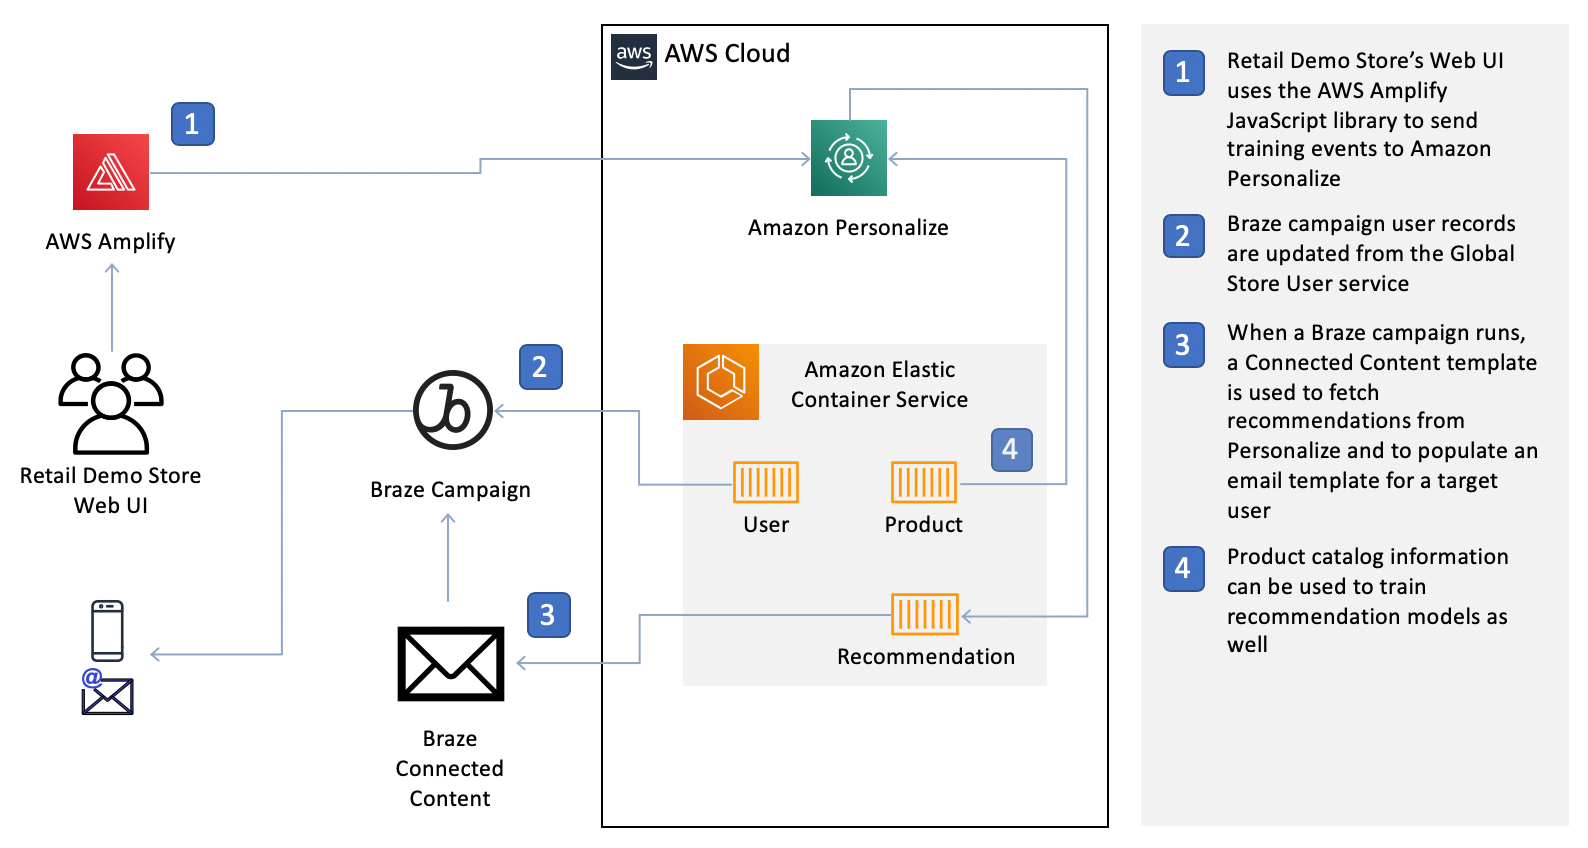
Task: Click the Retail Demo Store users icon
Action: pos(111,404)
